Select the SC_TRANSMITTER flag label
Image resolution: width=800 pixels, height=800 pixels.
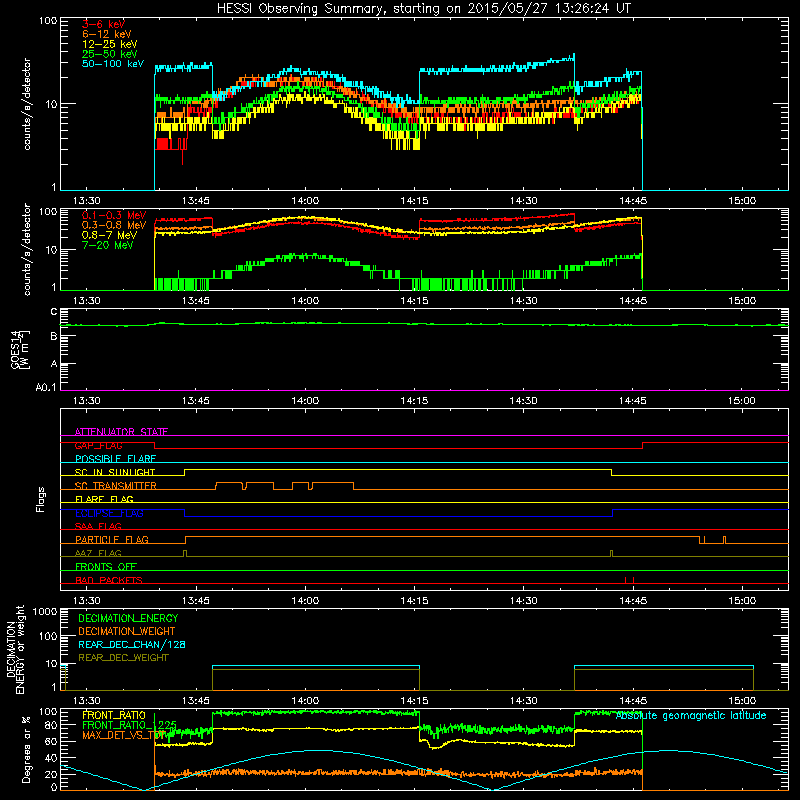(x=115, y=486)
